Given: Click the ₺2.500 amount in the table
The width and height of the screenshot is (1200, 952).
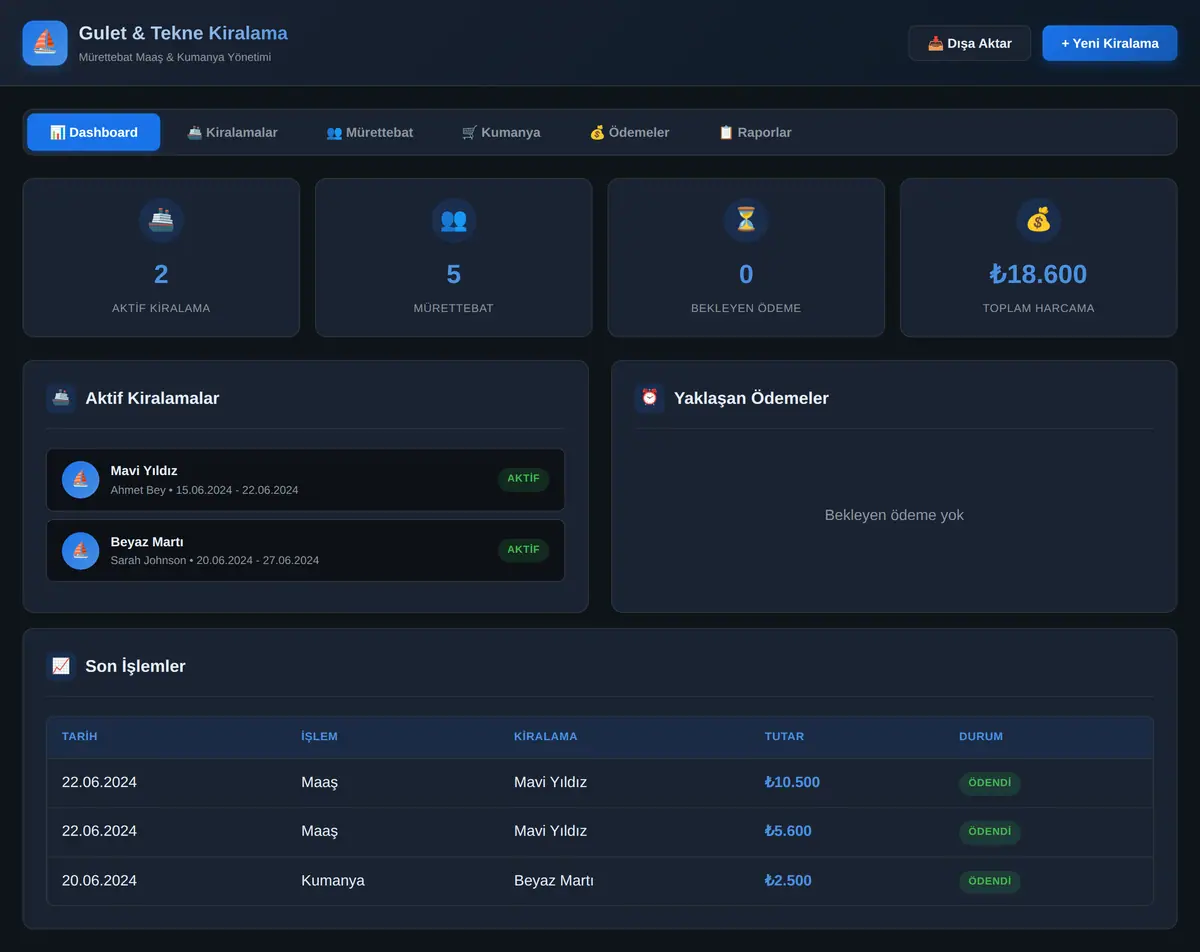Looking at the screenshot, I should [x=788, y=881].
